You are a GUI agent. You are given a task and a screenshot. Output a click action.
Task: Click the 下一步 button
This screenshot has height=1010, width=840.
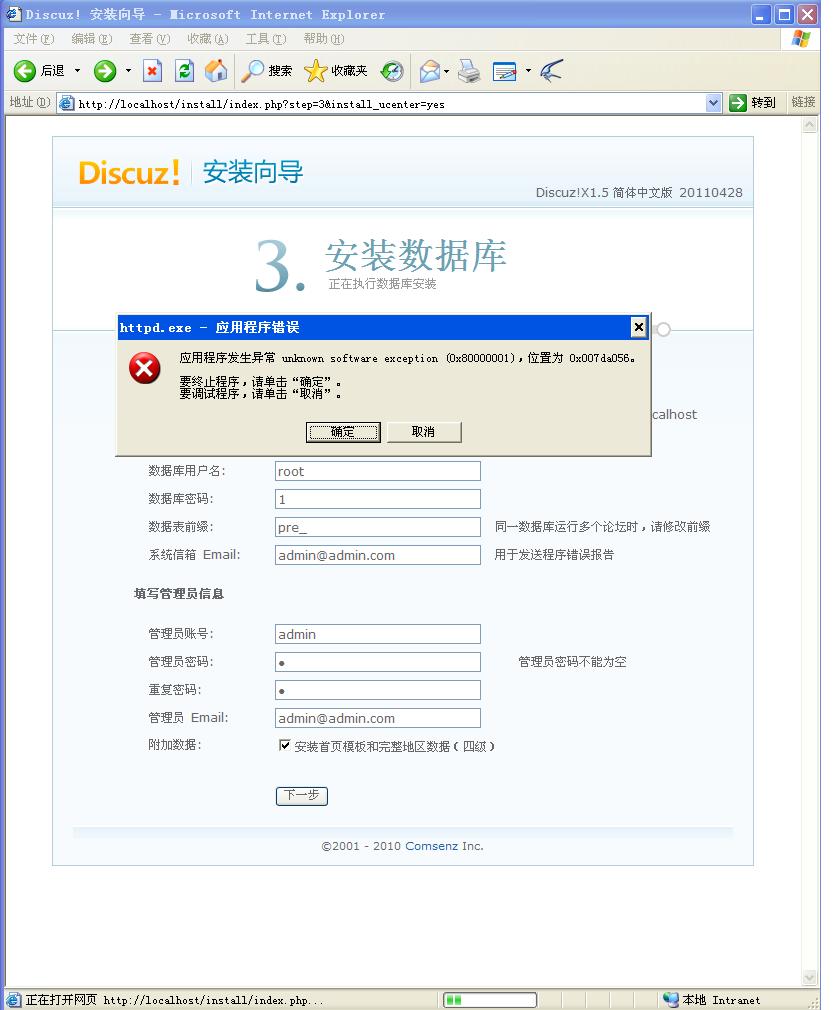click(301, 796)
